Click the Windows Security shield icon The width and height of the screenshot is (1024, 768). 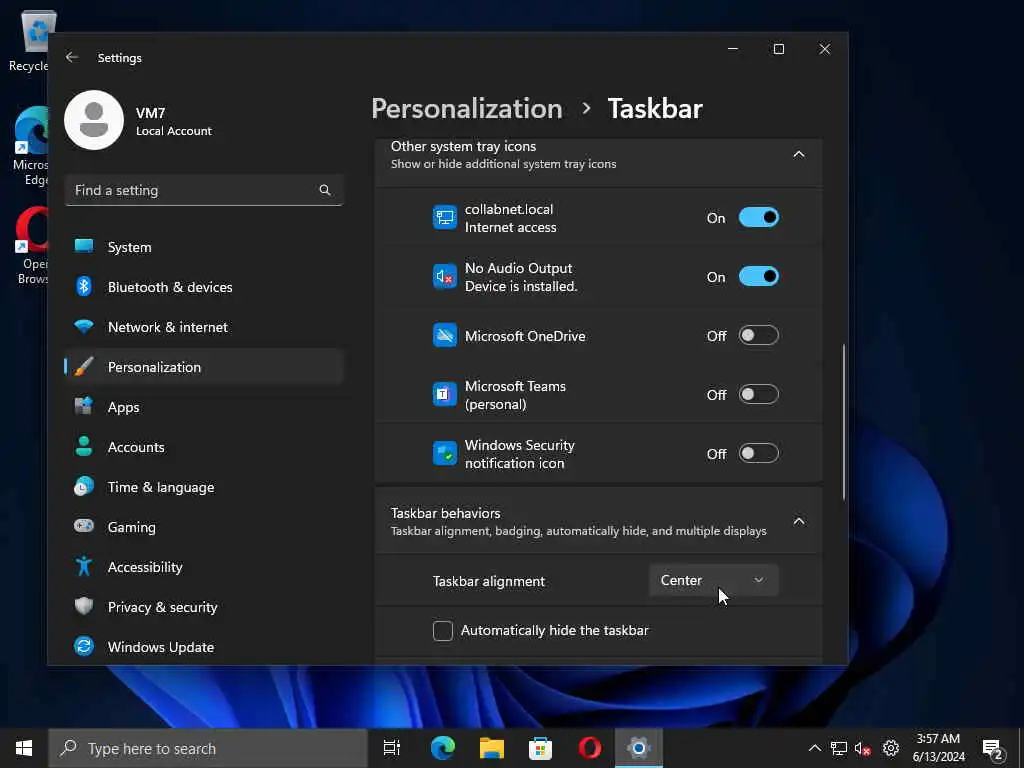[x=445, y=453]
